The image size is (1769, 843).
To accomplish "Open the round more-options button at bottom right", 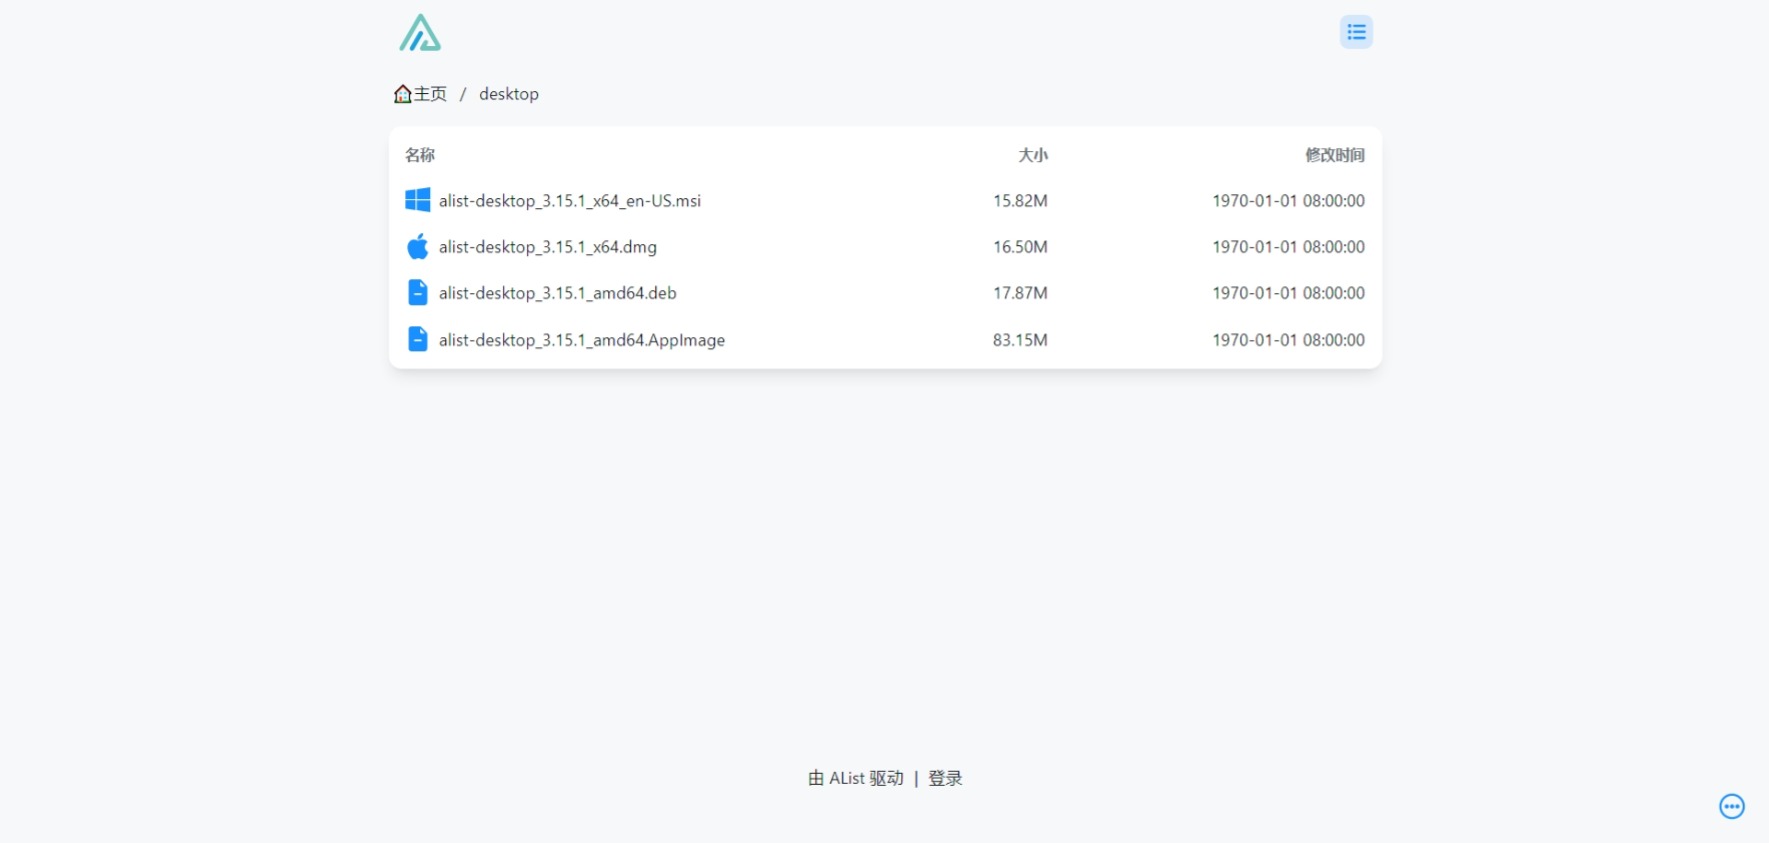I will click(1732, 806).
